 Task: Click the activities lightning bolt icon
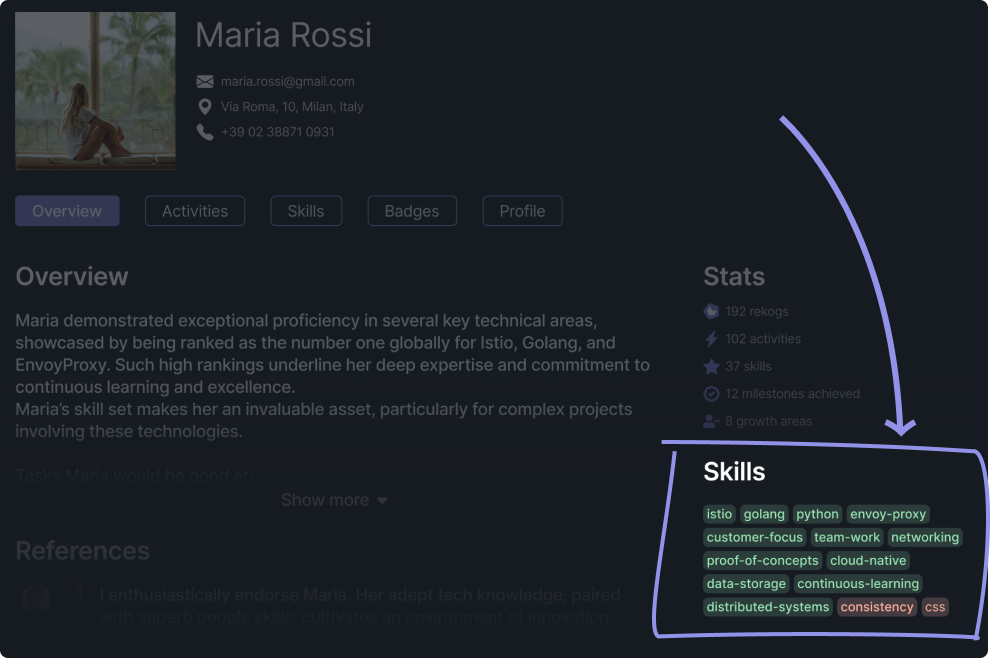[x=711, y=339]
